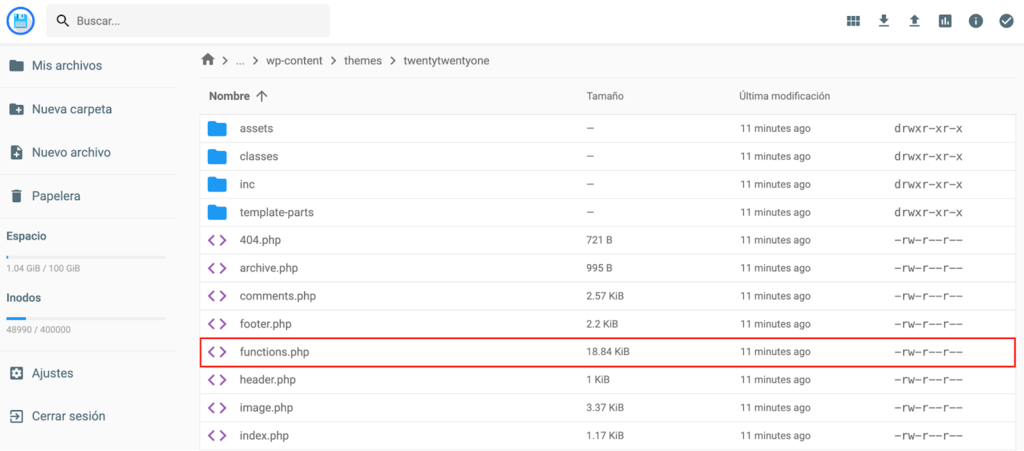Create a Nuevo archivo
Screen dimensions: 1024x451
click(x=70, y=153)
